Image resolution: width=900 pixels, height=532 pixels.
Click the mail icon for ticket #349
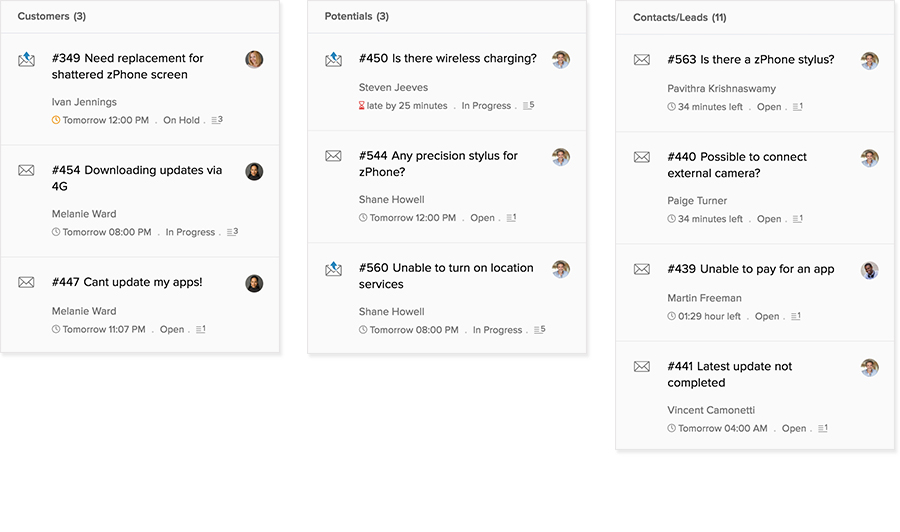pos(26,59)
